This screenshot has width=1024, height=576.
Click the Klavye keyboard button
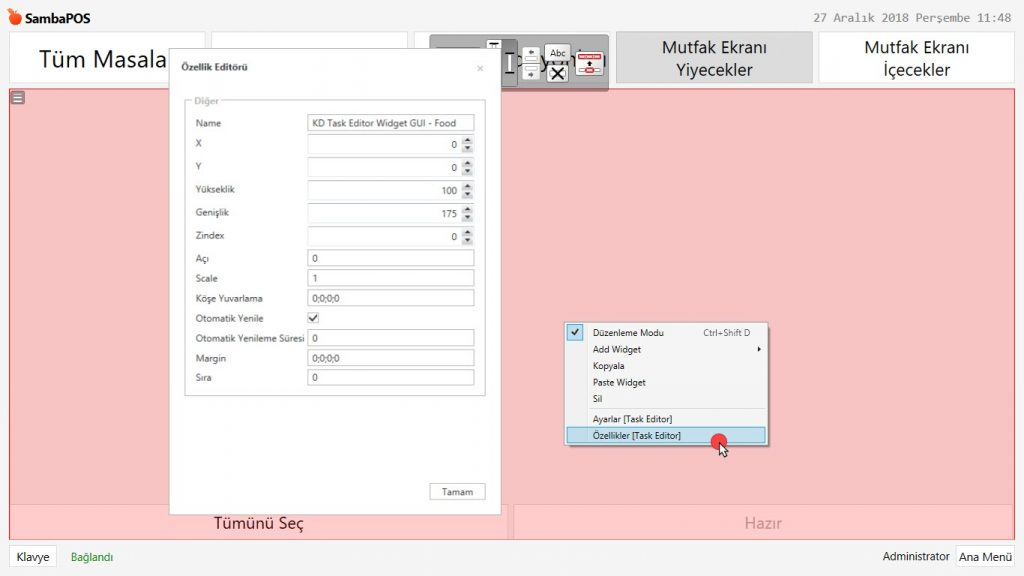pos(33,557)
